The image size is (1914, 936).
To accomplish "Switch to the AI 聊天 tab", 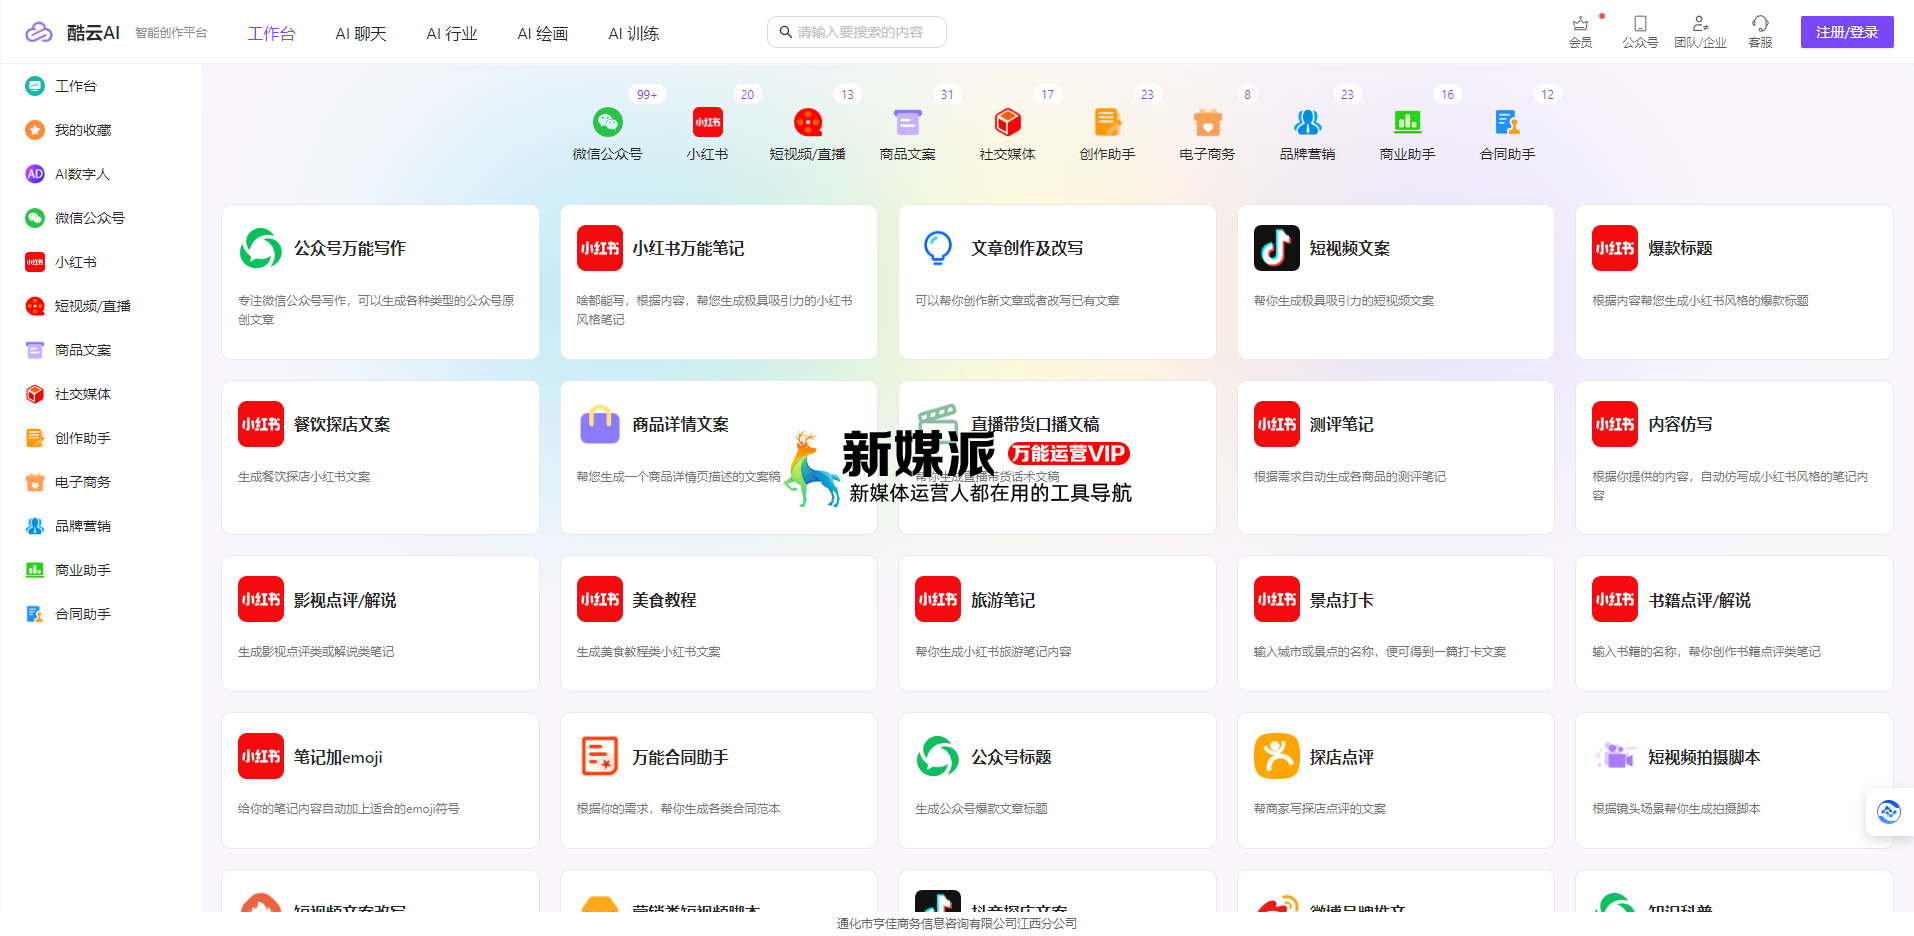I will pyautogui.click(x=361, y=33).
